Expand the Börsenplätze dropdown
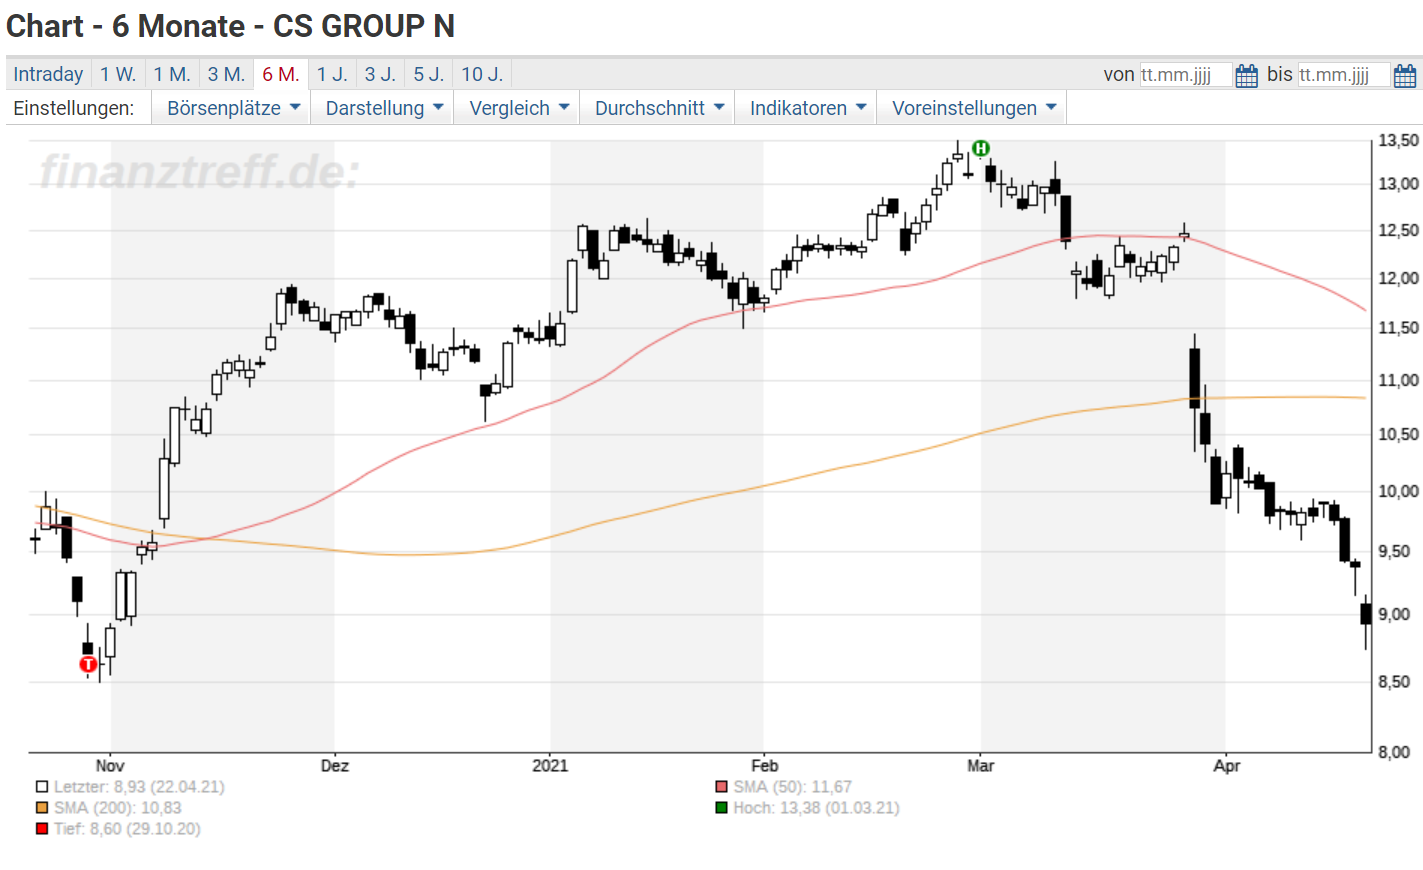This screenshot has height=870, width=1423. [233, 108]
